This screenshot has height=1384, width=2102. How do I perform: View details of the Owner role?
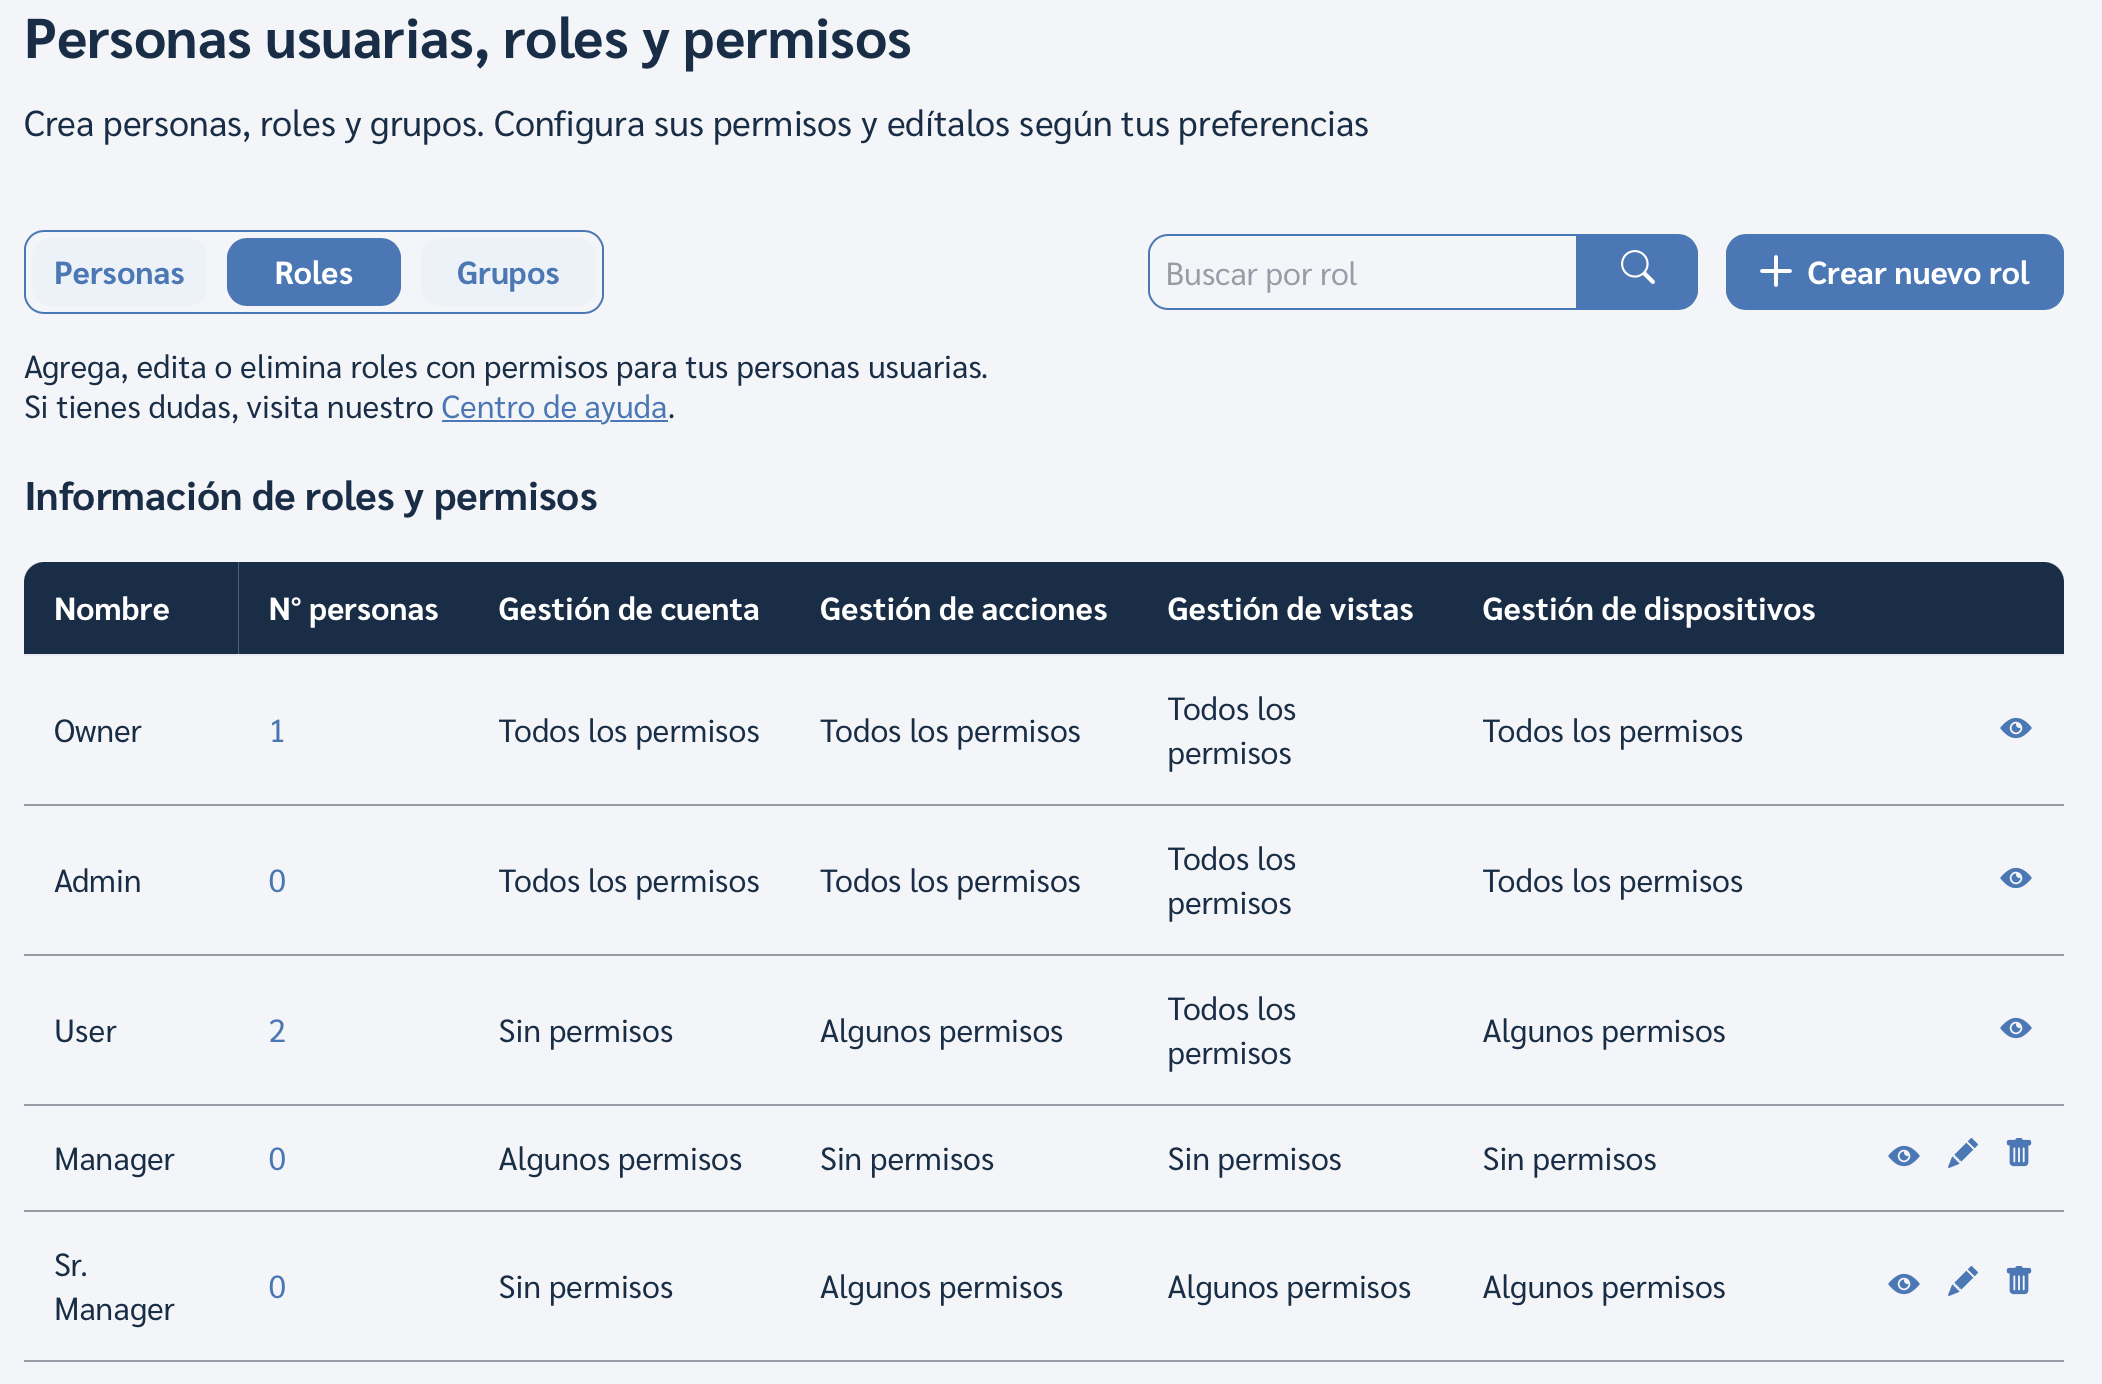(2015, 729)
